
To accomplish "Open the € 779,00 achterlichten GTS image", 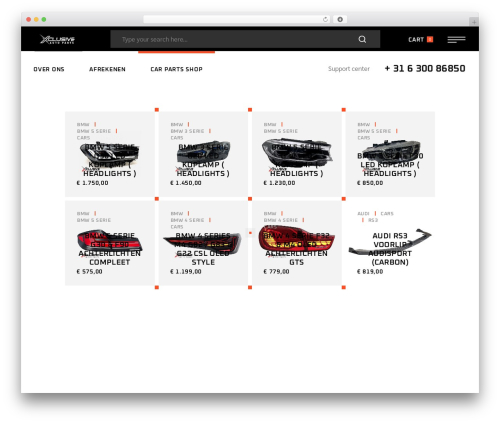I will (297, 240).
